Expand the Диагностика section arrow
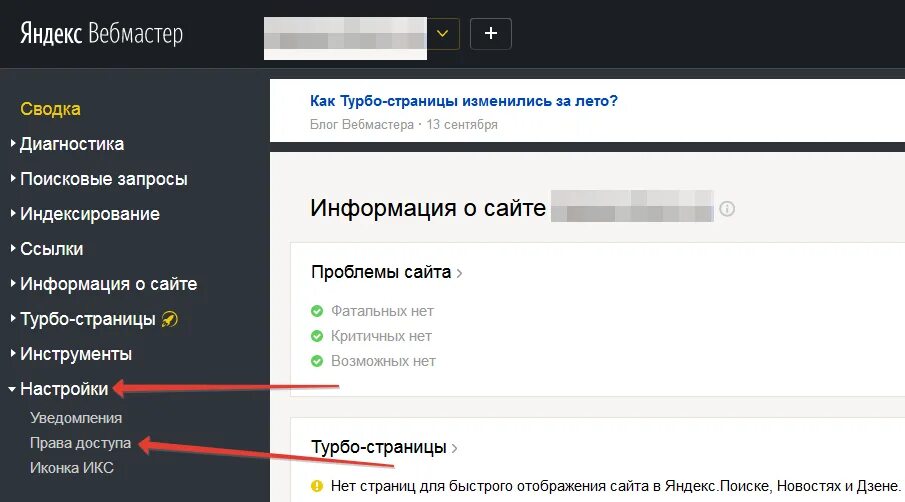This screenshot has height=502, width=905. (13, 143)
